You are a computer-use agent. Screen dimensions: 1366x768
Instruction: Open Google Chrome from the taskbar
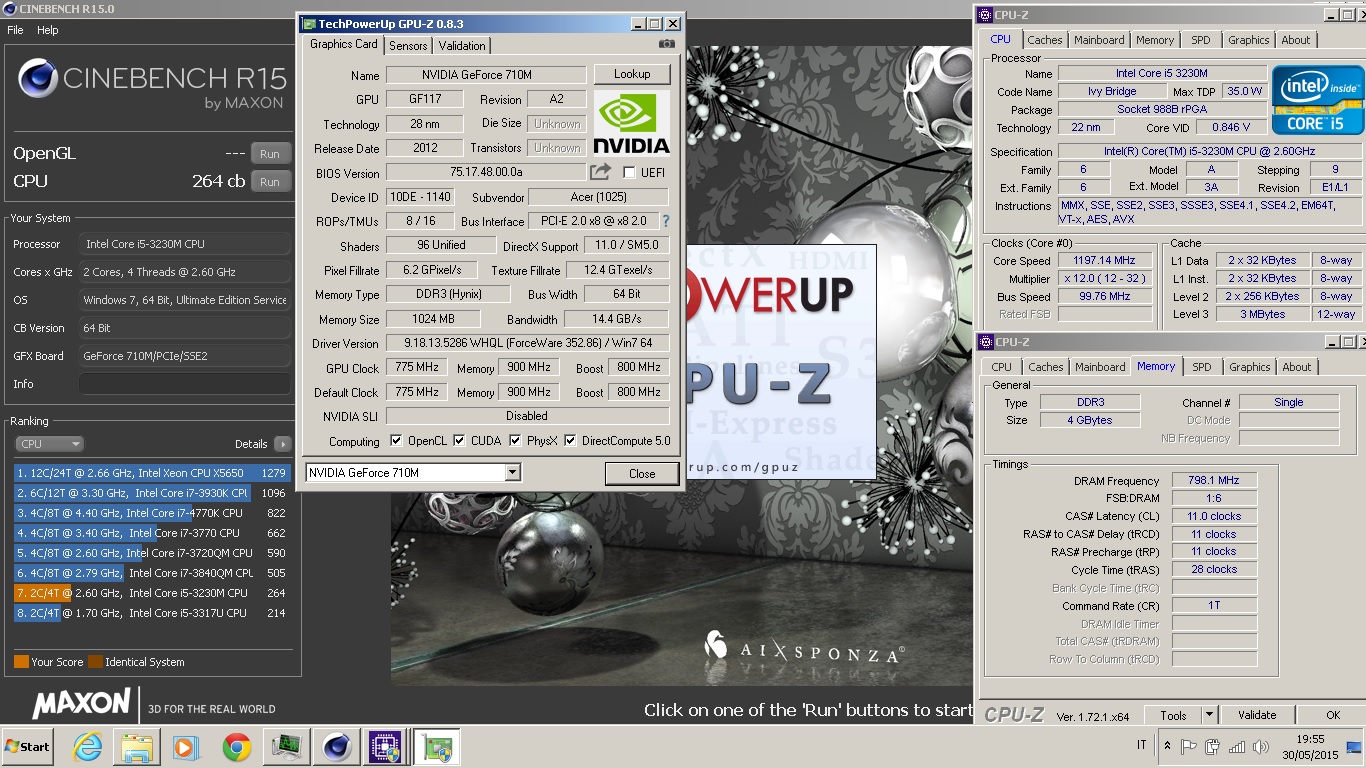coord(236,747)
